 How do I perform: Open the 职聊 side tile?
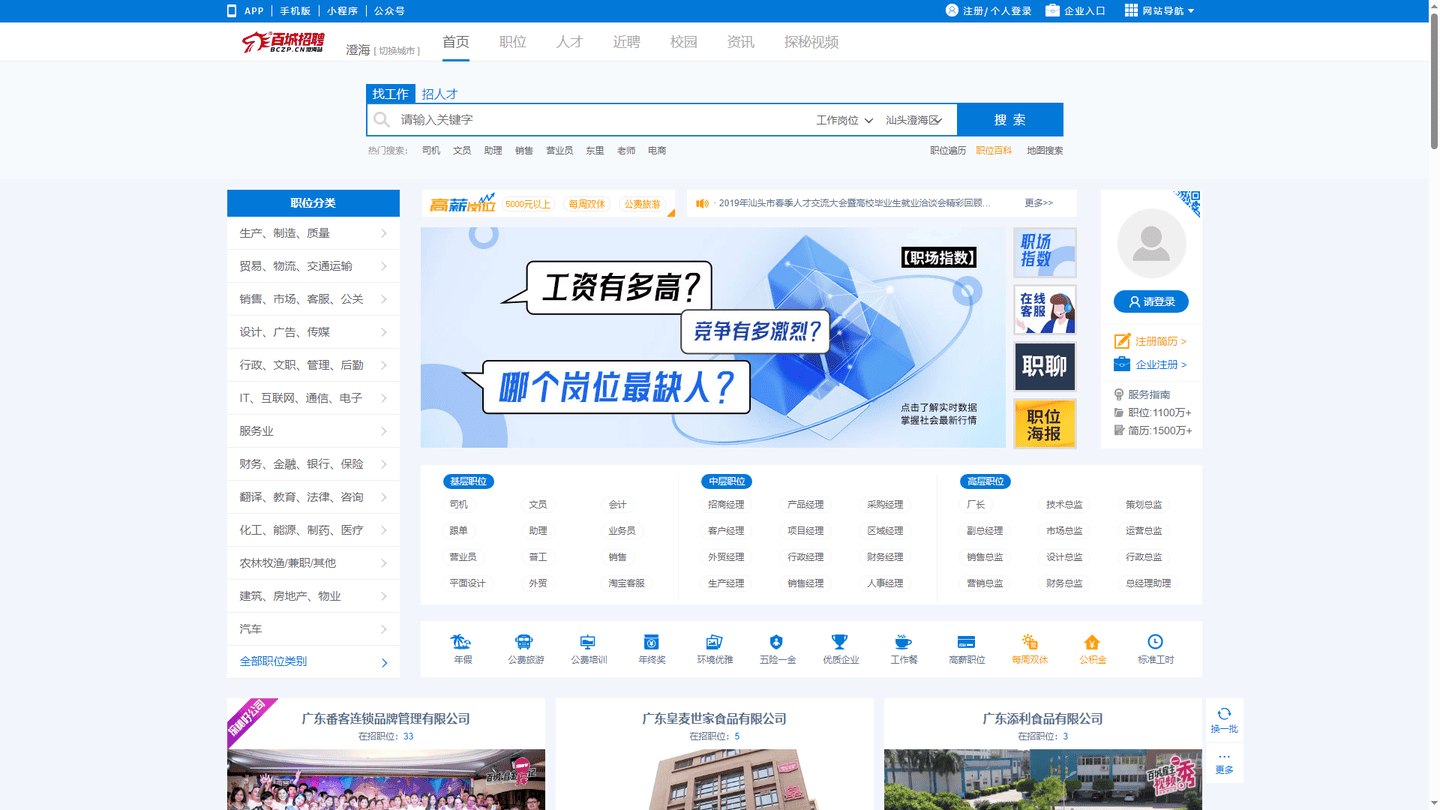coord(1045,366)
